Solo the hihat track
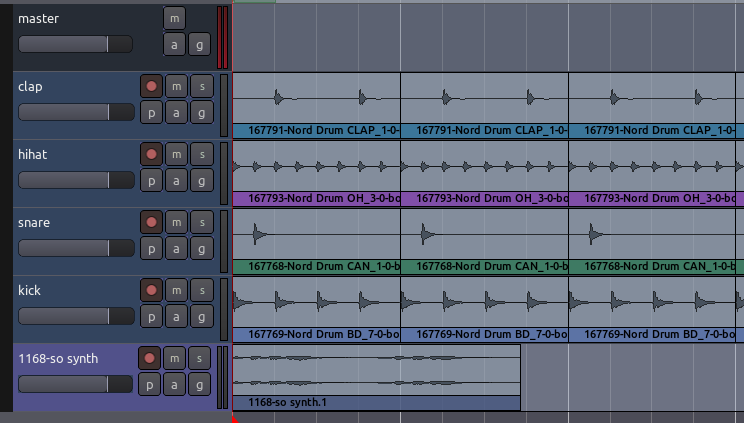 202,154
